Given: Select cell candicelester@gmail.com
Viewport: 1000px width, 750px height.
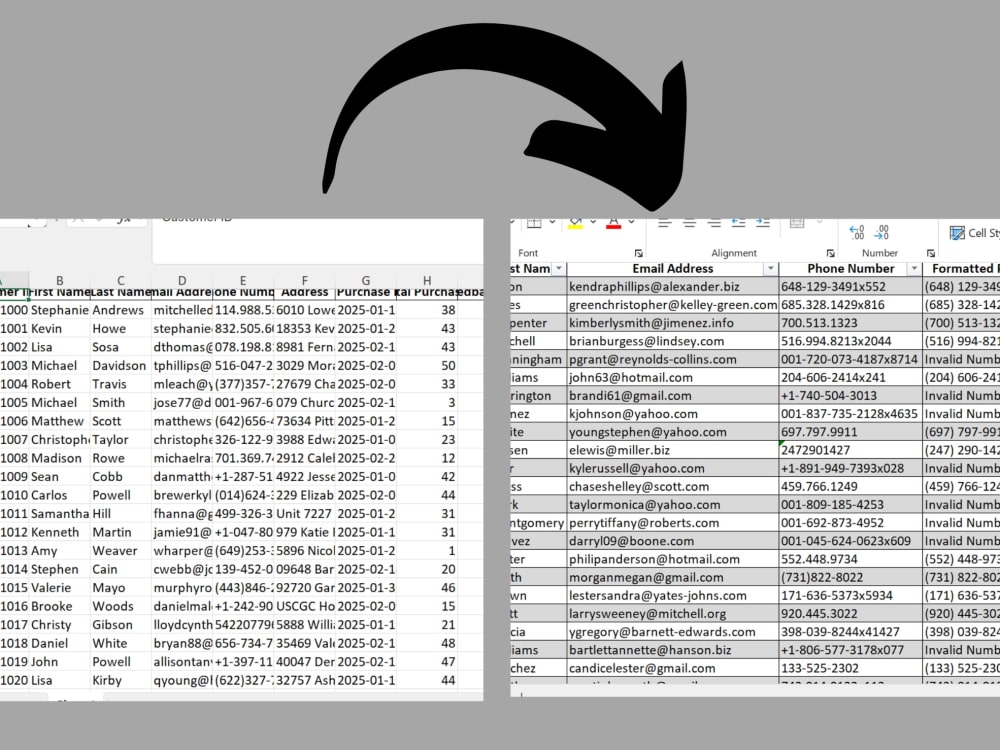Looking at the screenshot, I should pos(672,668).
